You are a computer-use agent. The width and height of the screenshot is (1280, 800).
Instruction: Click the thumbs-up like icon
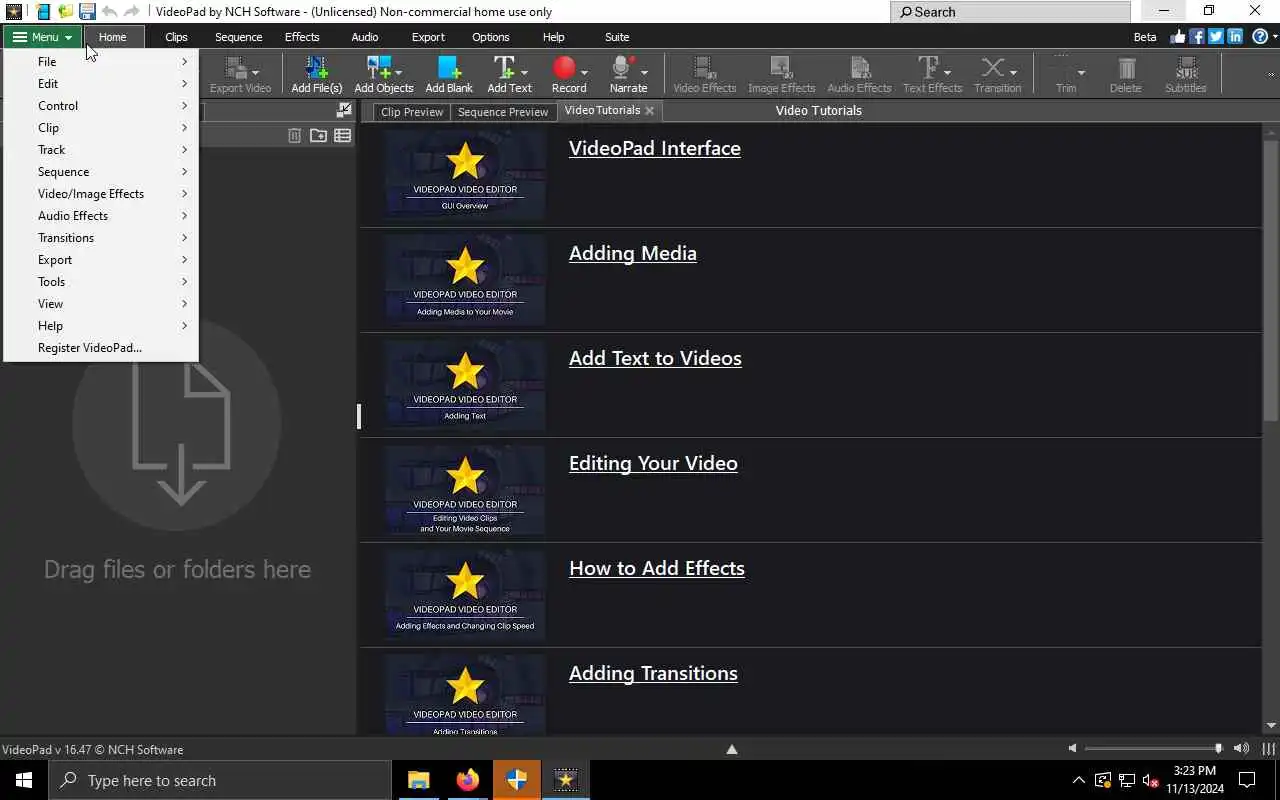[1177, 37]
